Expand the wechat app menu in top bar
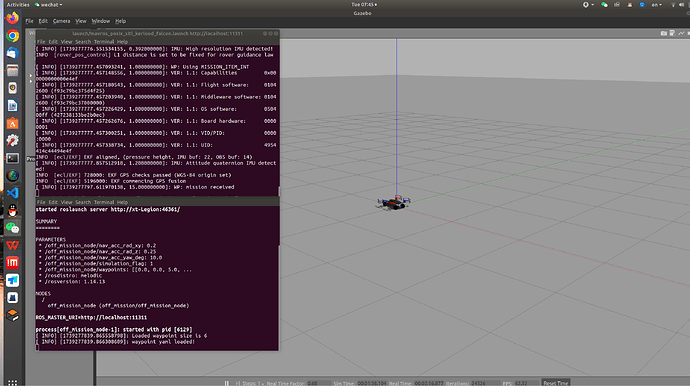Screen dimensions: 690x386 coord(48,5)
